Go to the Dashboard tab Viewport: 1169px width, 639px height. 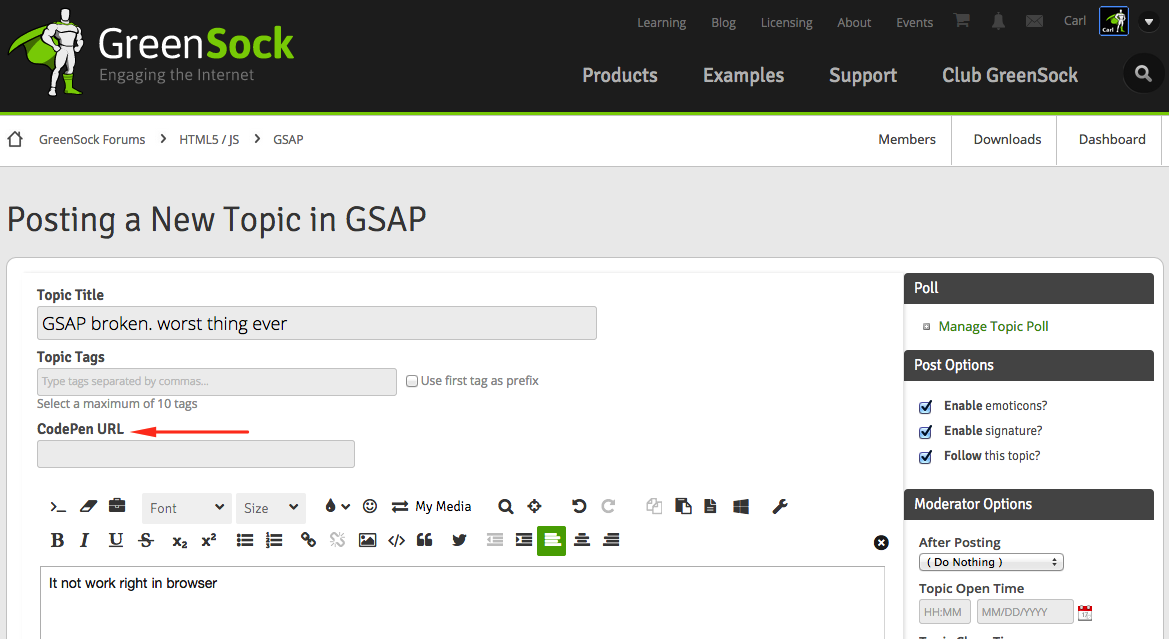pyautogui.click(x=1112, y=139)
